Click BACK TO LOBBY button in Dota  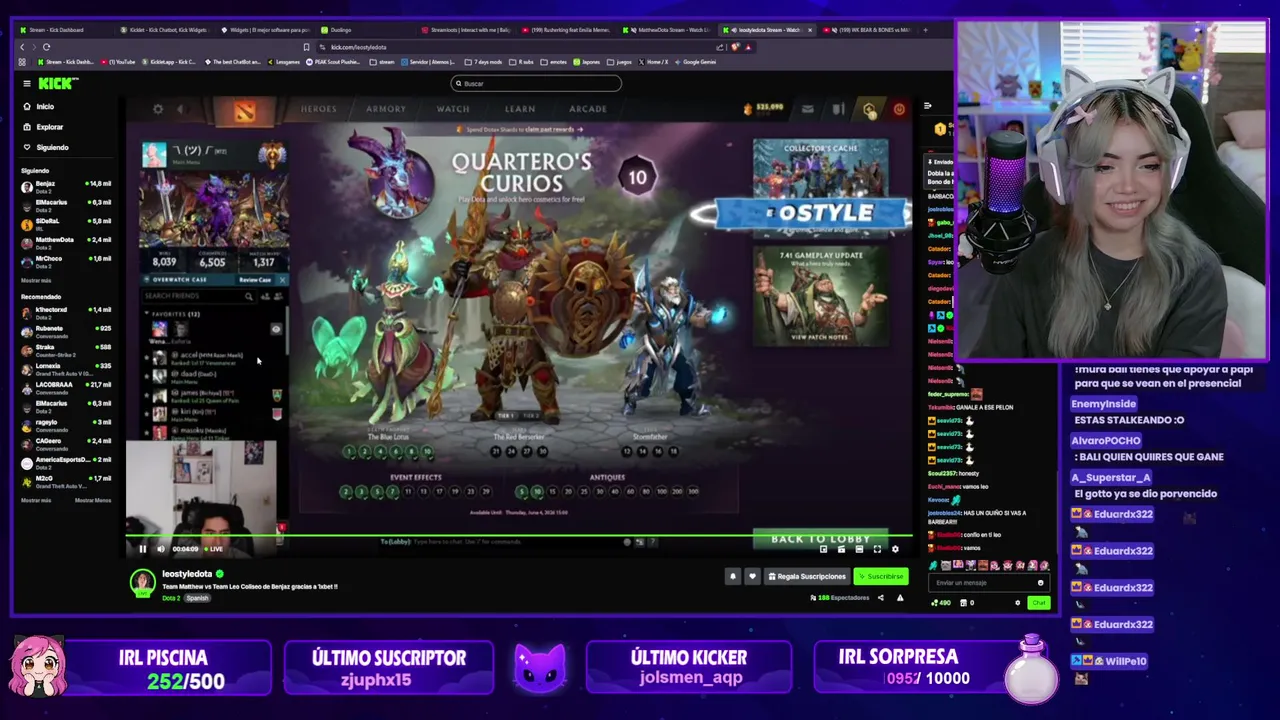pos(820,539)
